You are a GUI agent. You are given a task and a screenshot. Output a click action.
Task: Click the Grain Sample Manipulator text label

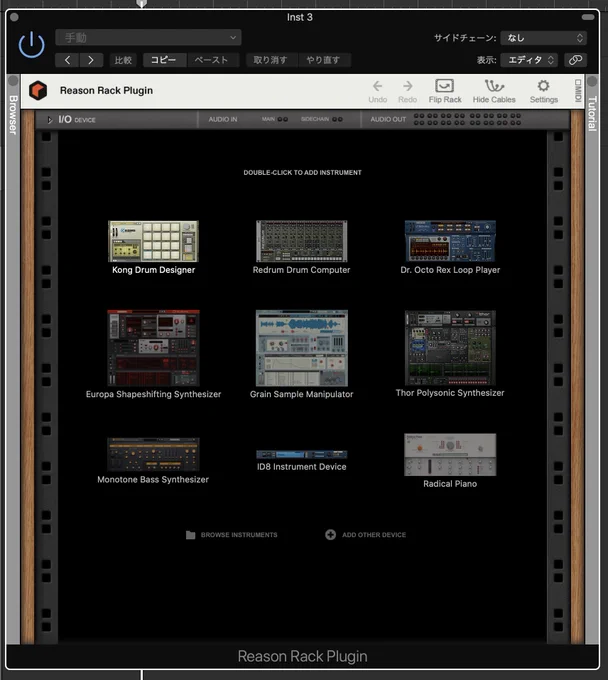(301, 394)
